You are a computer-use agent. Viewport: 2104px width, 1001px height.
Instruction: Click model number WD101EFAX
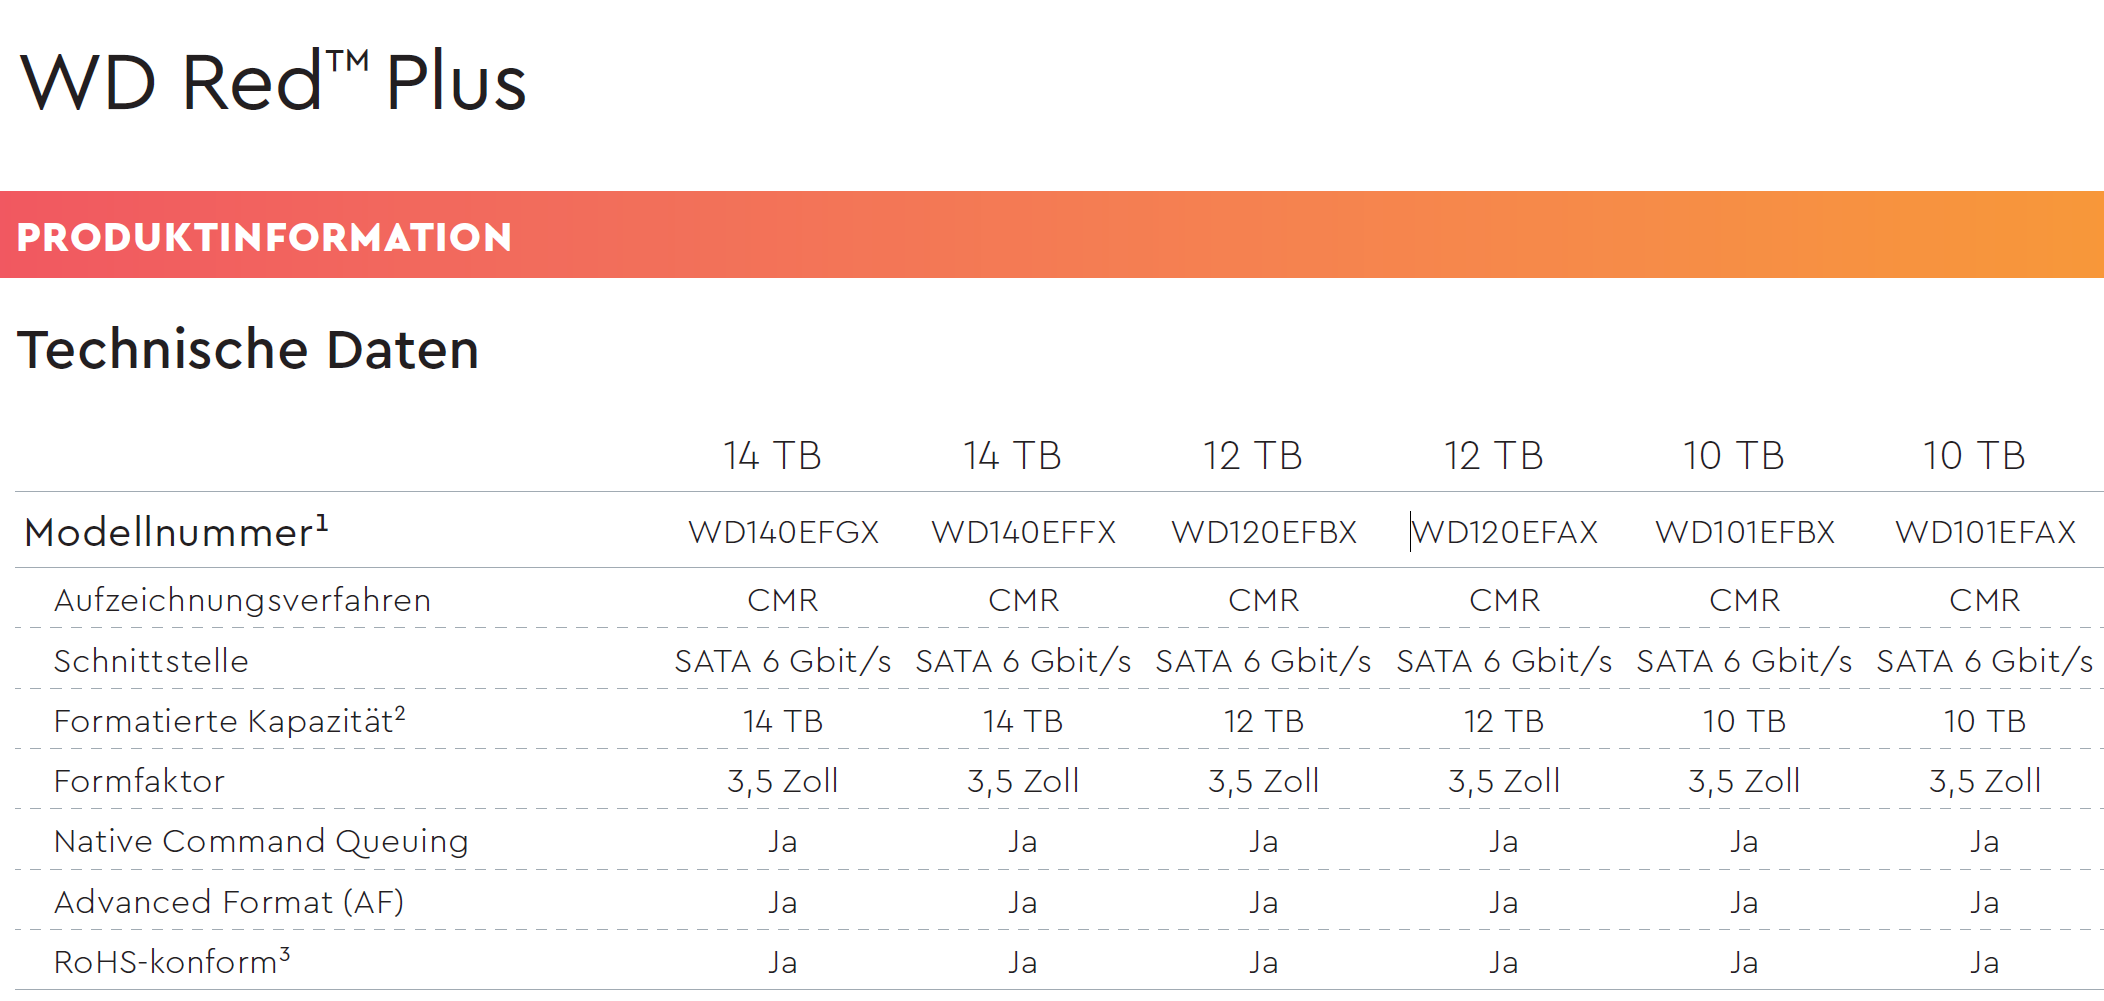(1985, 532)
